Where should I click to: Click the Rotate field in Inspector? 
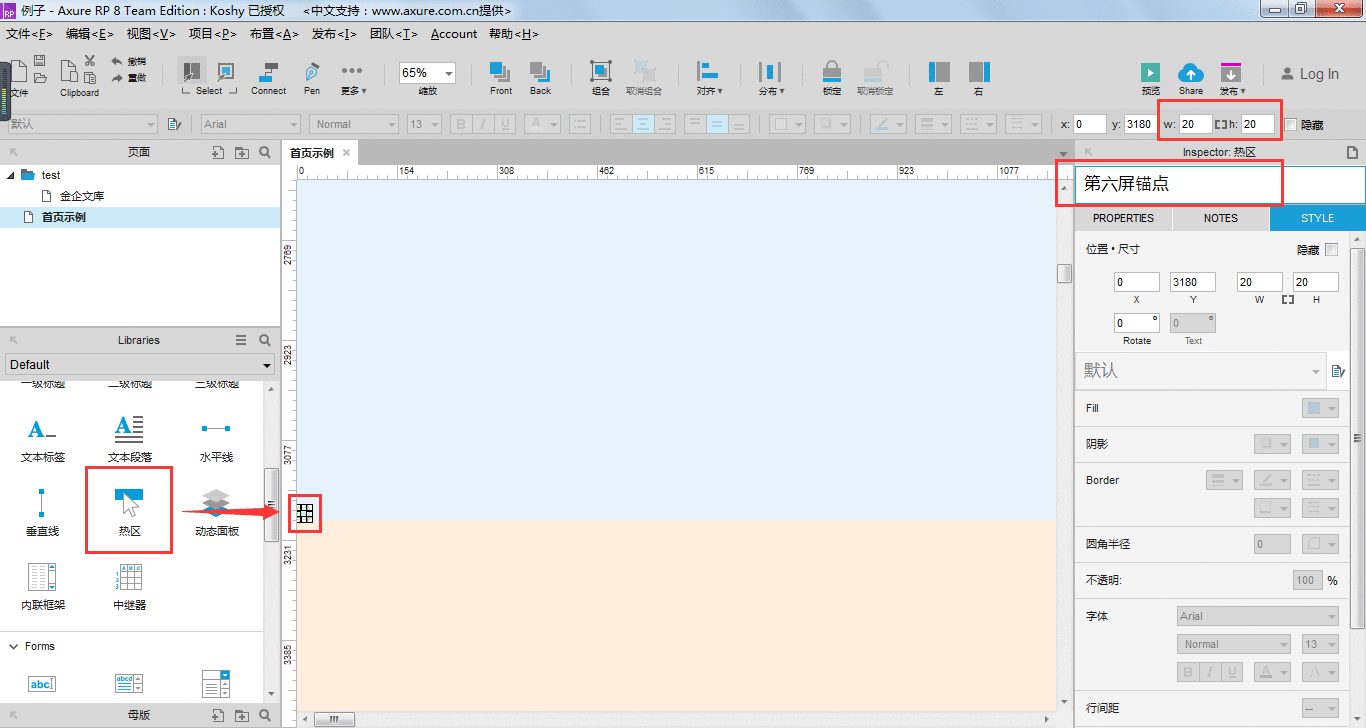(1137, 323)
